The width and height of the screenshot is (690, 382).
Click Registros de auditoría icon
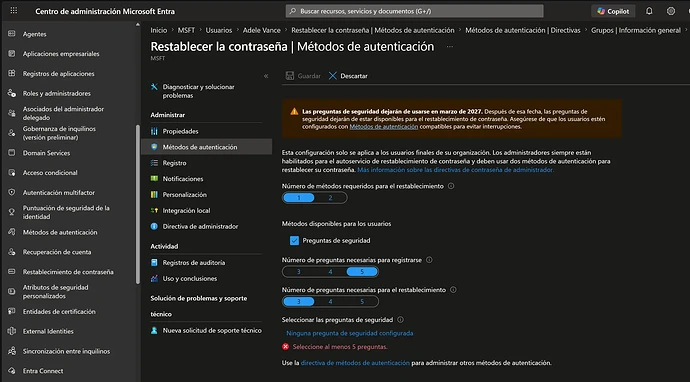point(154,262)
